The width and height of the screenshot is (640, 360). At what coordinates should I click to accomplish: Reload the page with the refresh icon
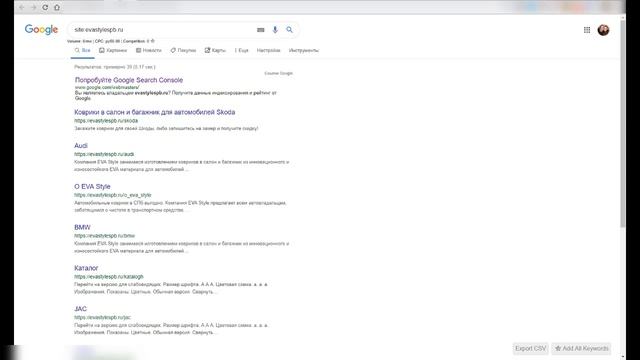pos(45,7)
